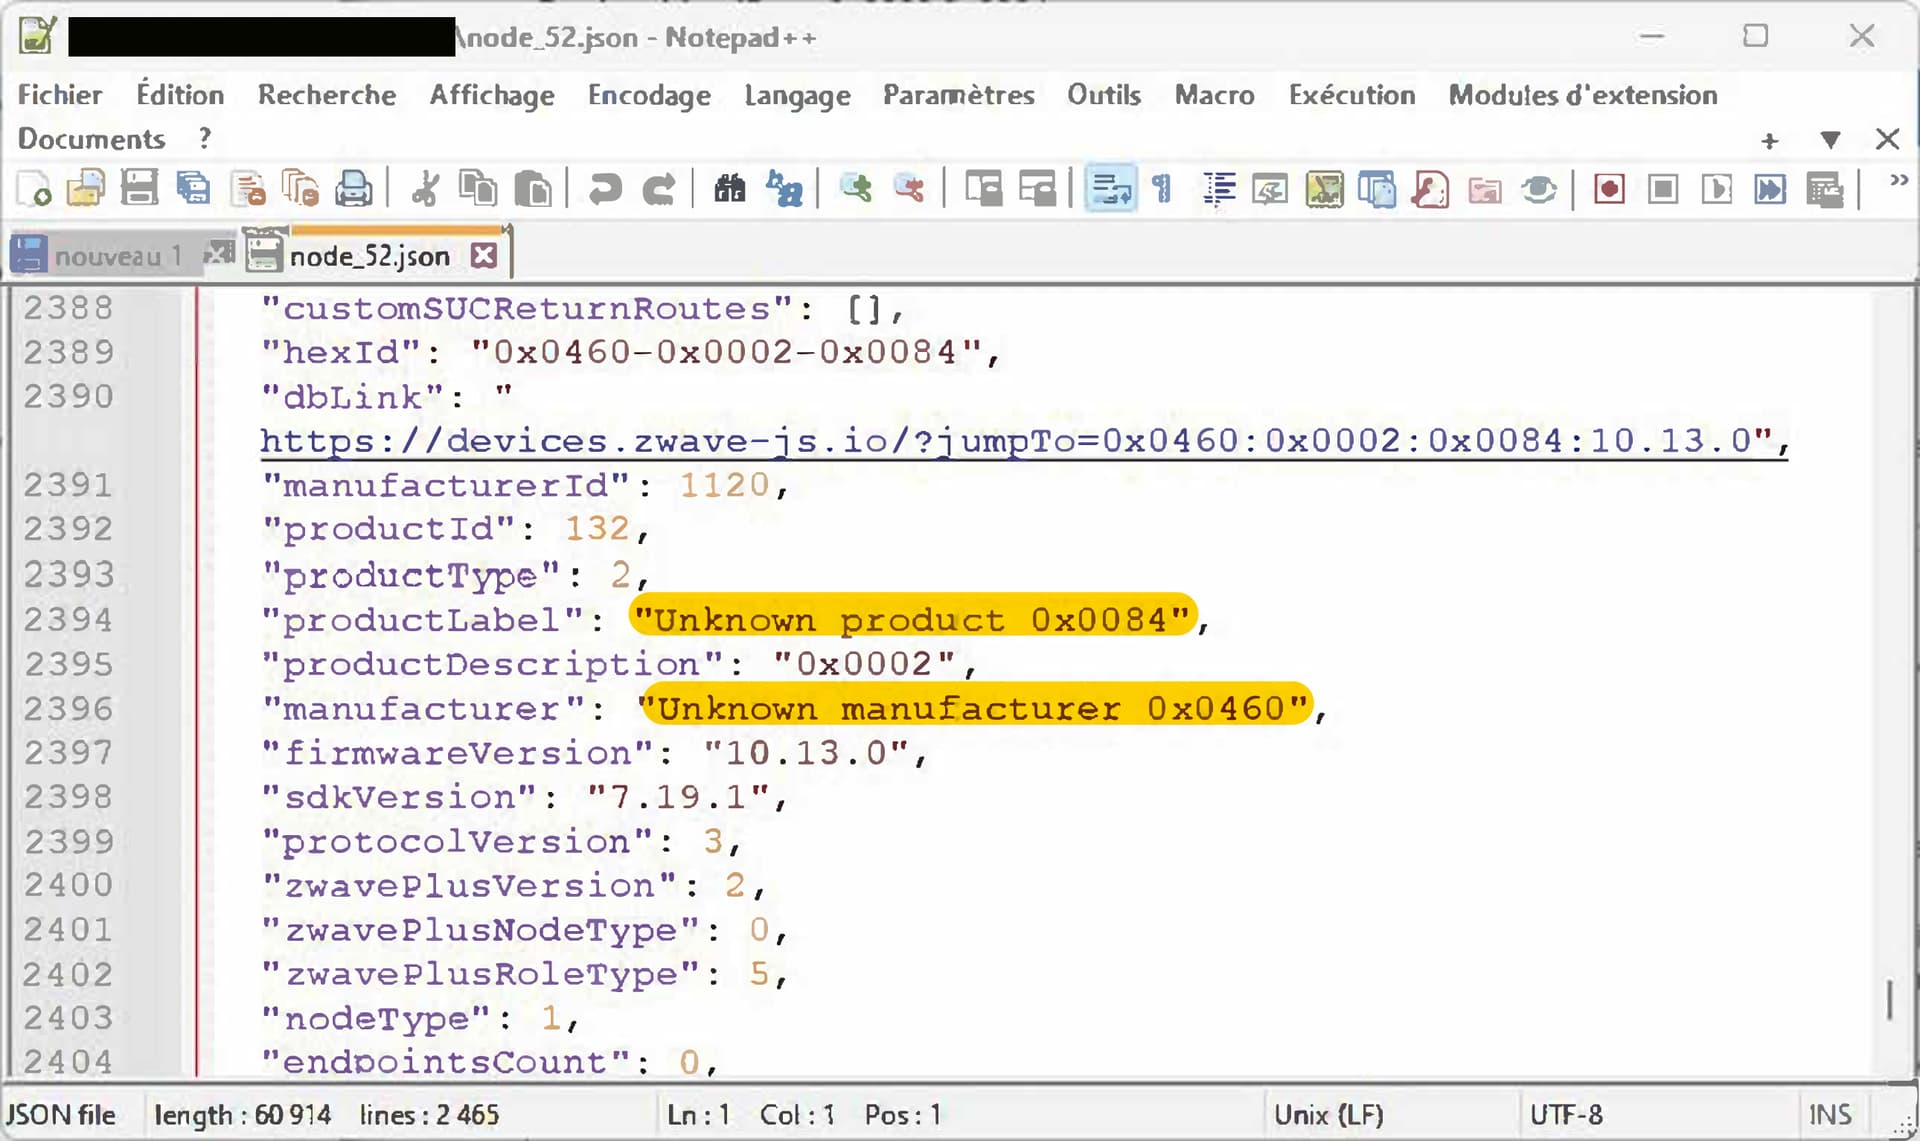Open the Édition menu
1920x1141 pixels.
(x=180, y=95)
